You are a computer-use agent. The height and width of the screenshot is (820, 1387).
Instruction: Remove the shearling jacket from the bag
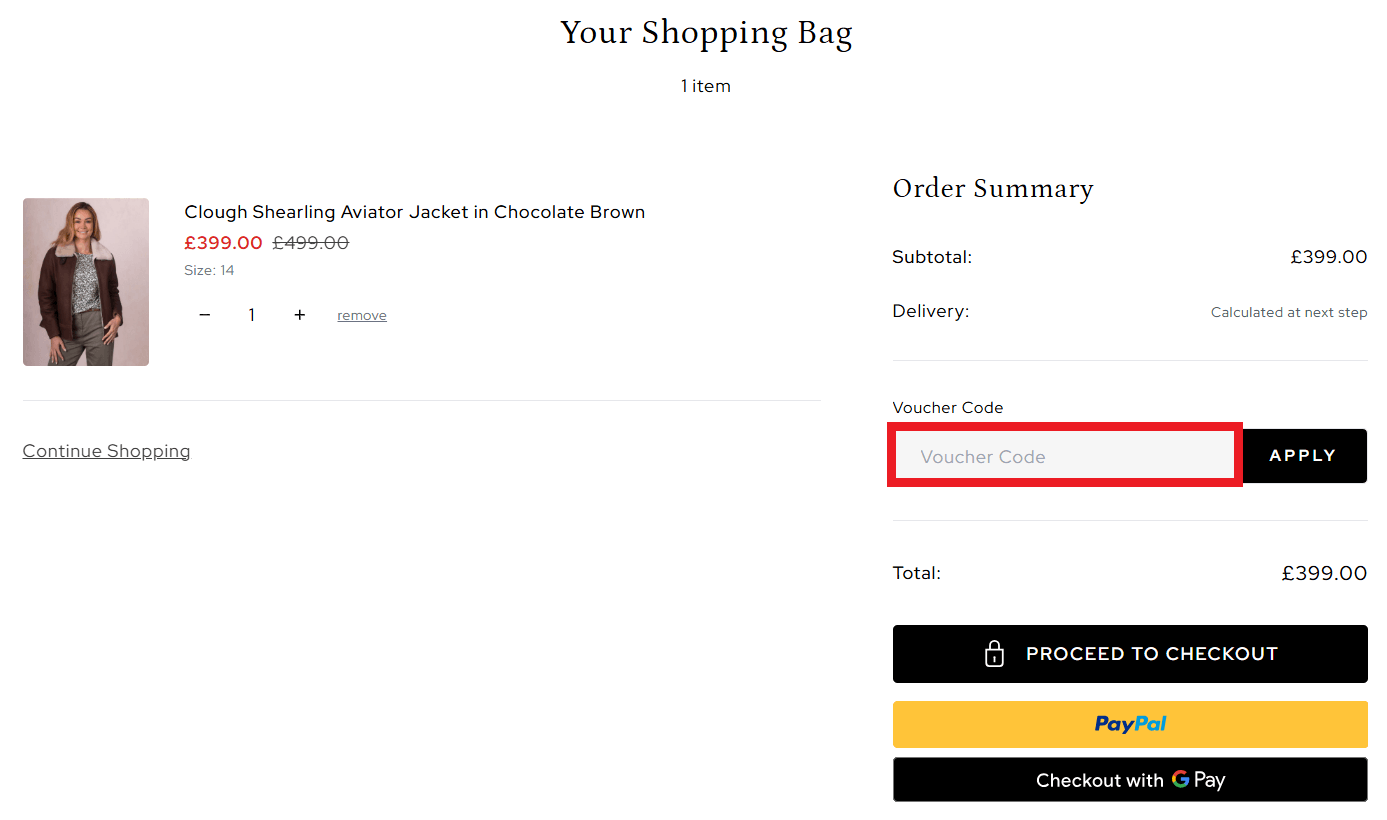[x=361, y=314]
